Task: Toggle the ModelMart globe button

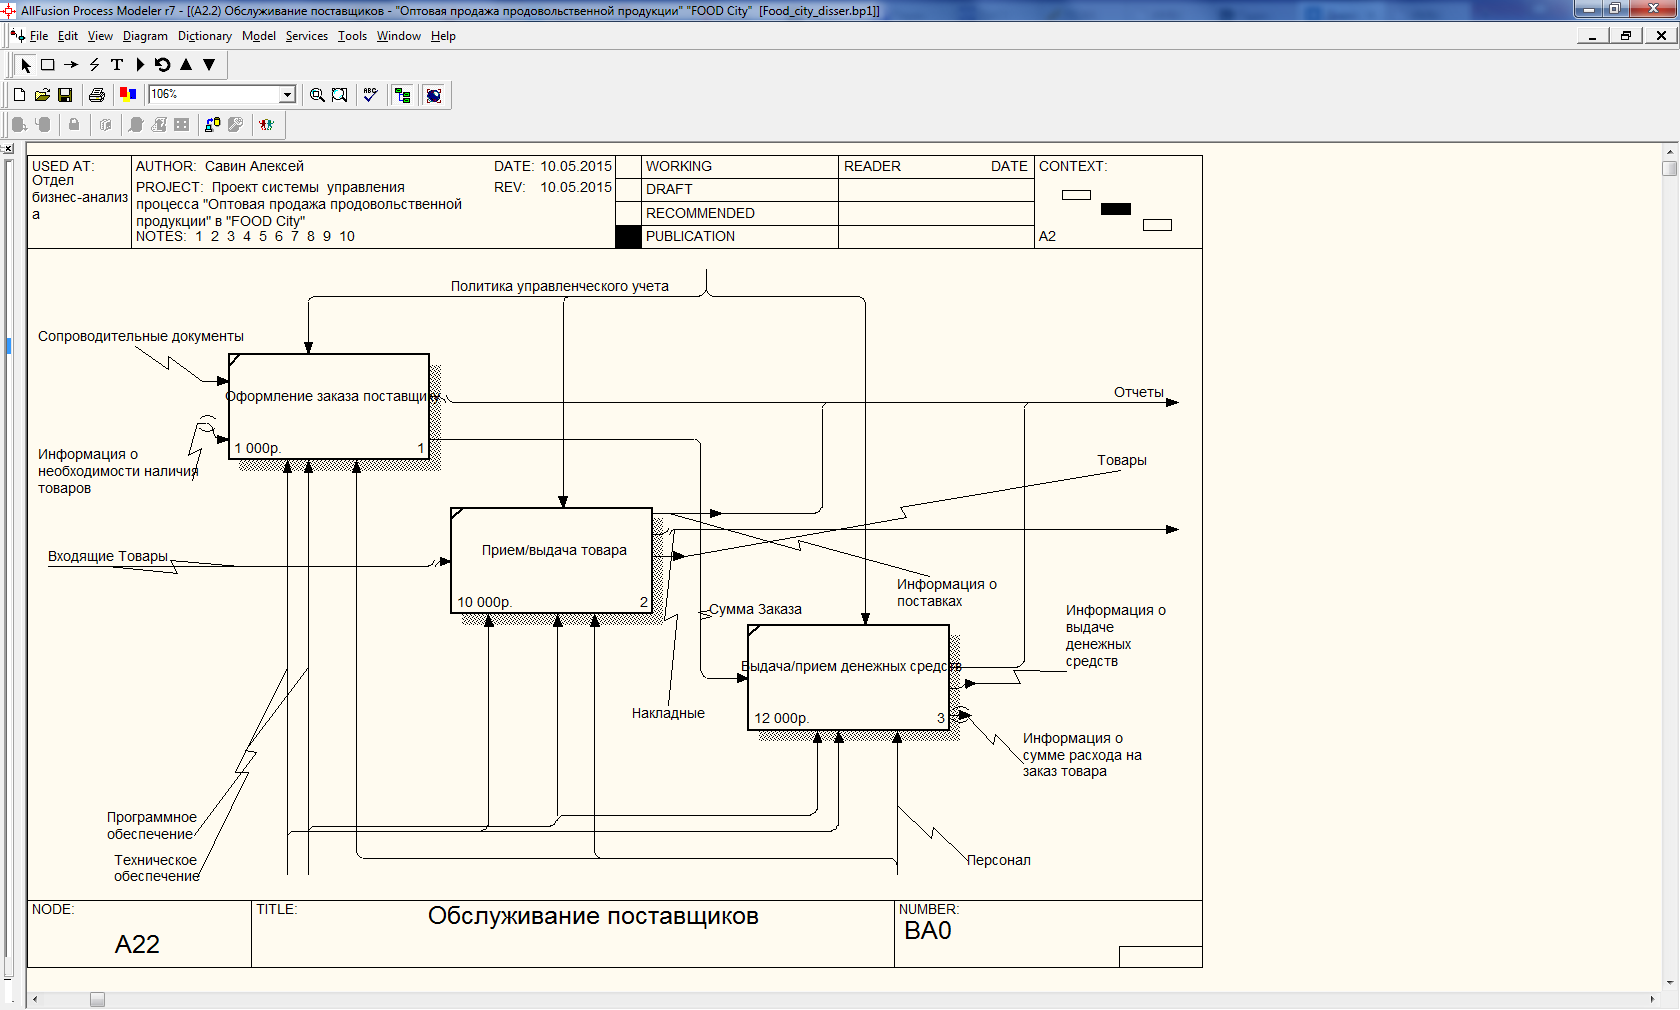Action: 434,95
